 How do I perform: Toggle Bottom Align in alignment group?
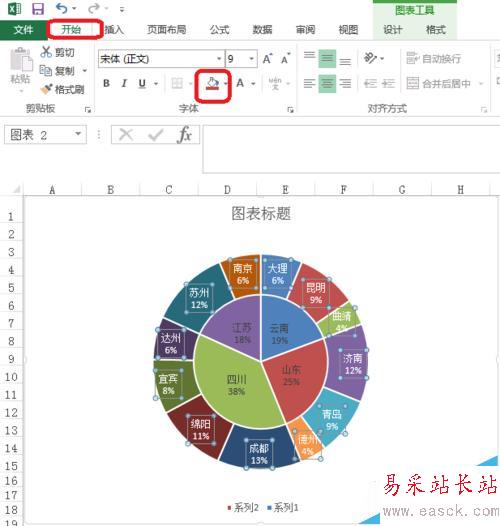point(345,61)
